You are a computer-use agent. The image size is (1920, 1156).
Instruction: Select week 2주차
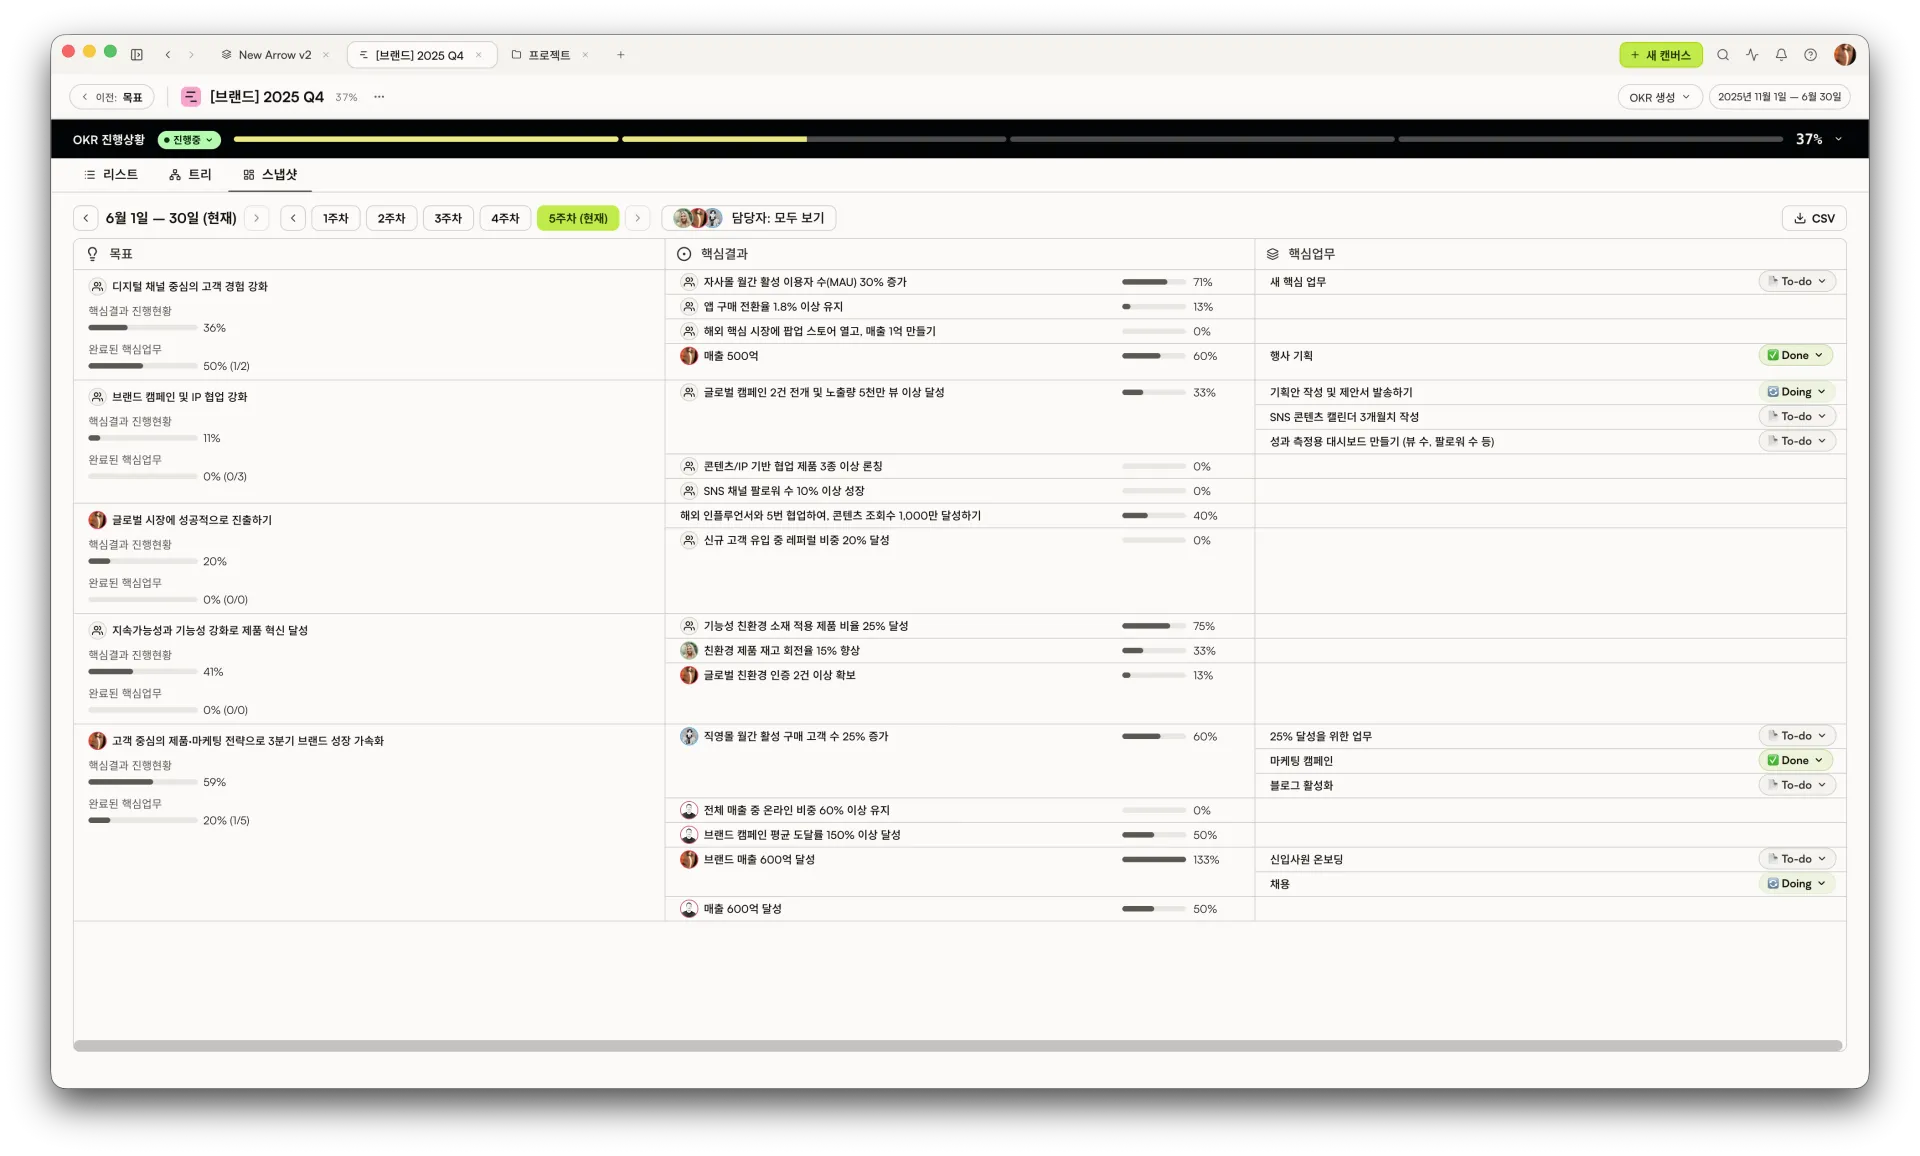[392, 218]
